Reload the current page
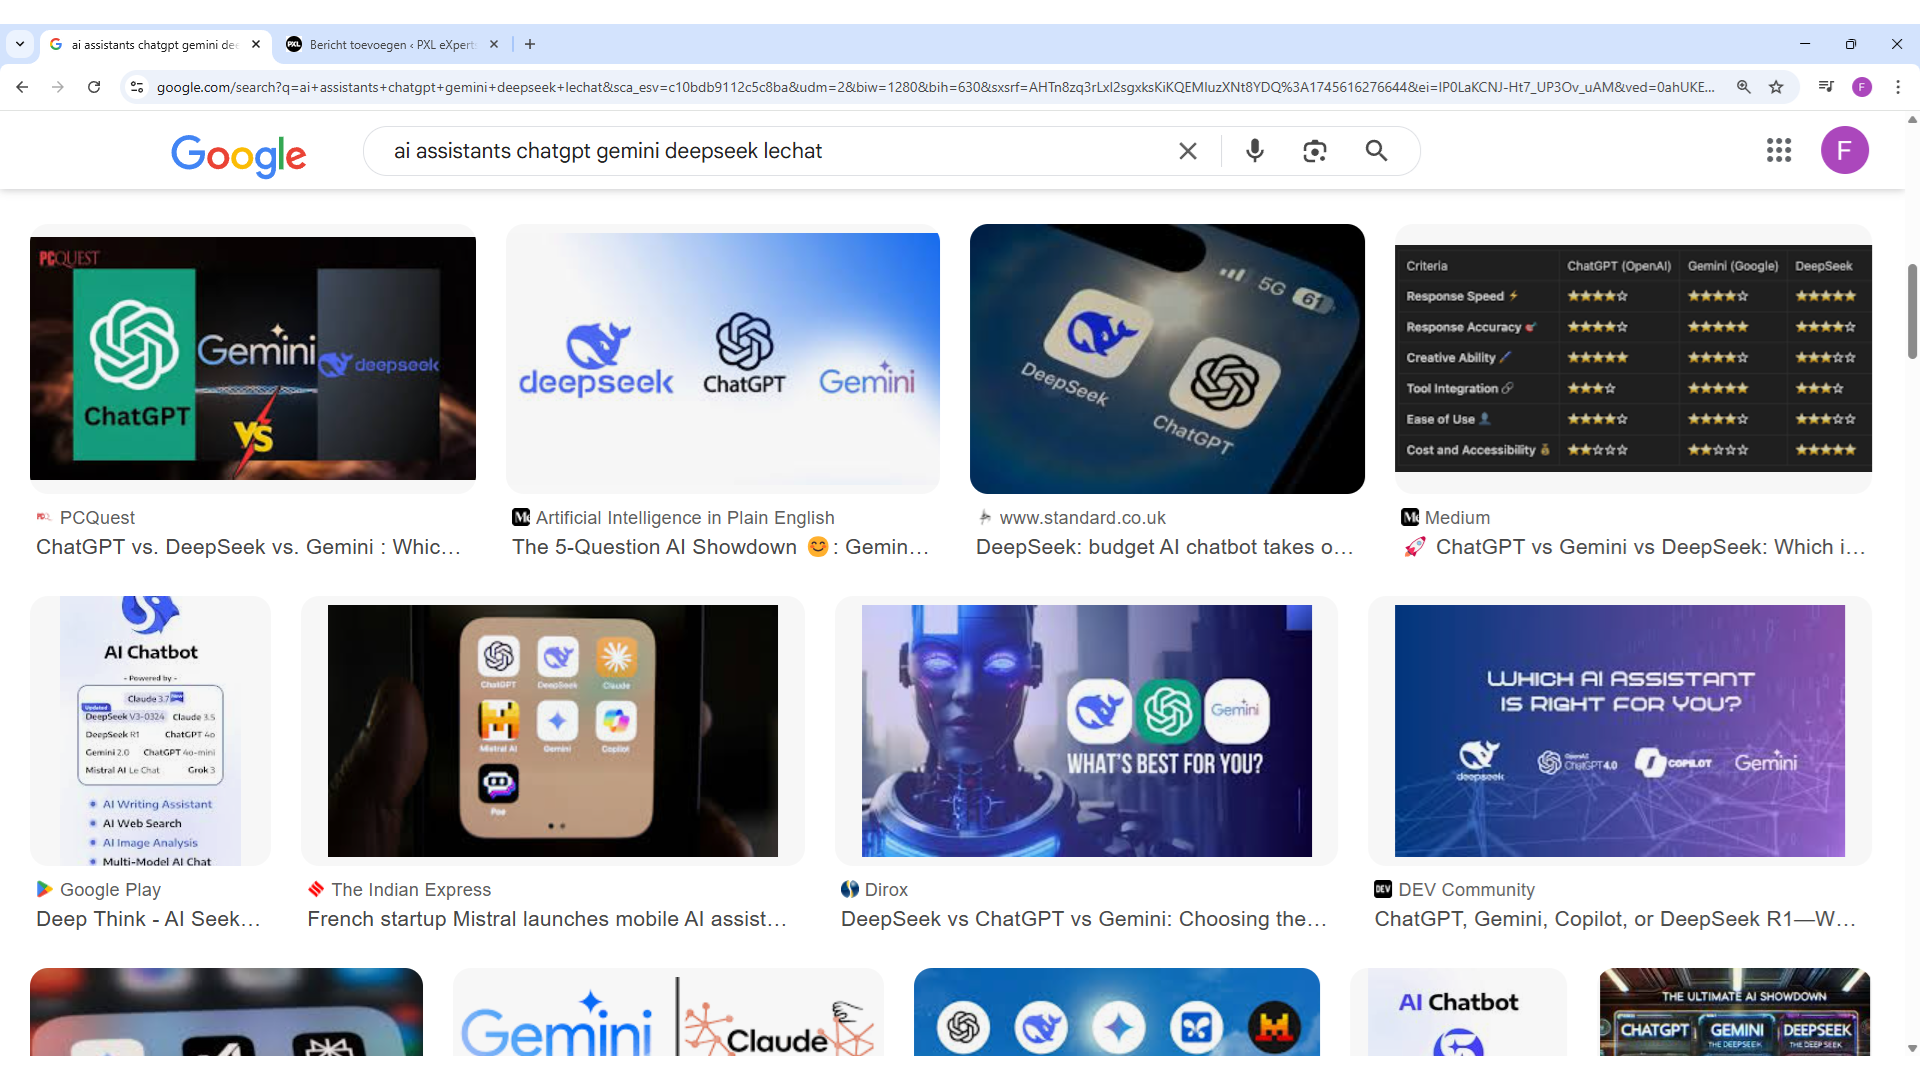1920x1080 pixels. pyautogui.click(x=94, y=87)
